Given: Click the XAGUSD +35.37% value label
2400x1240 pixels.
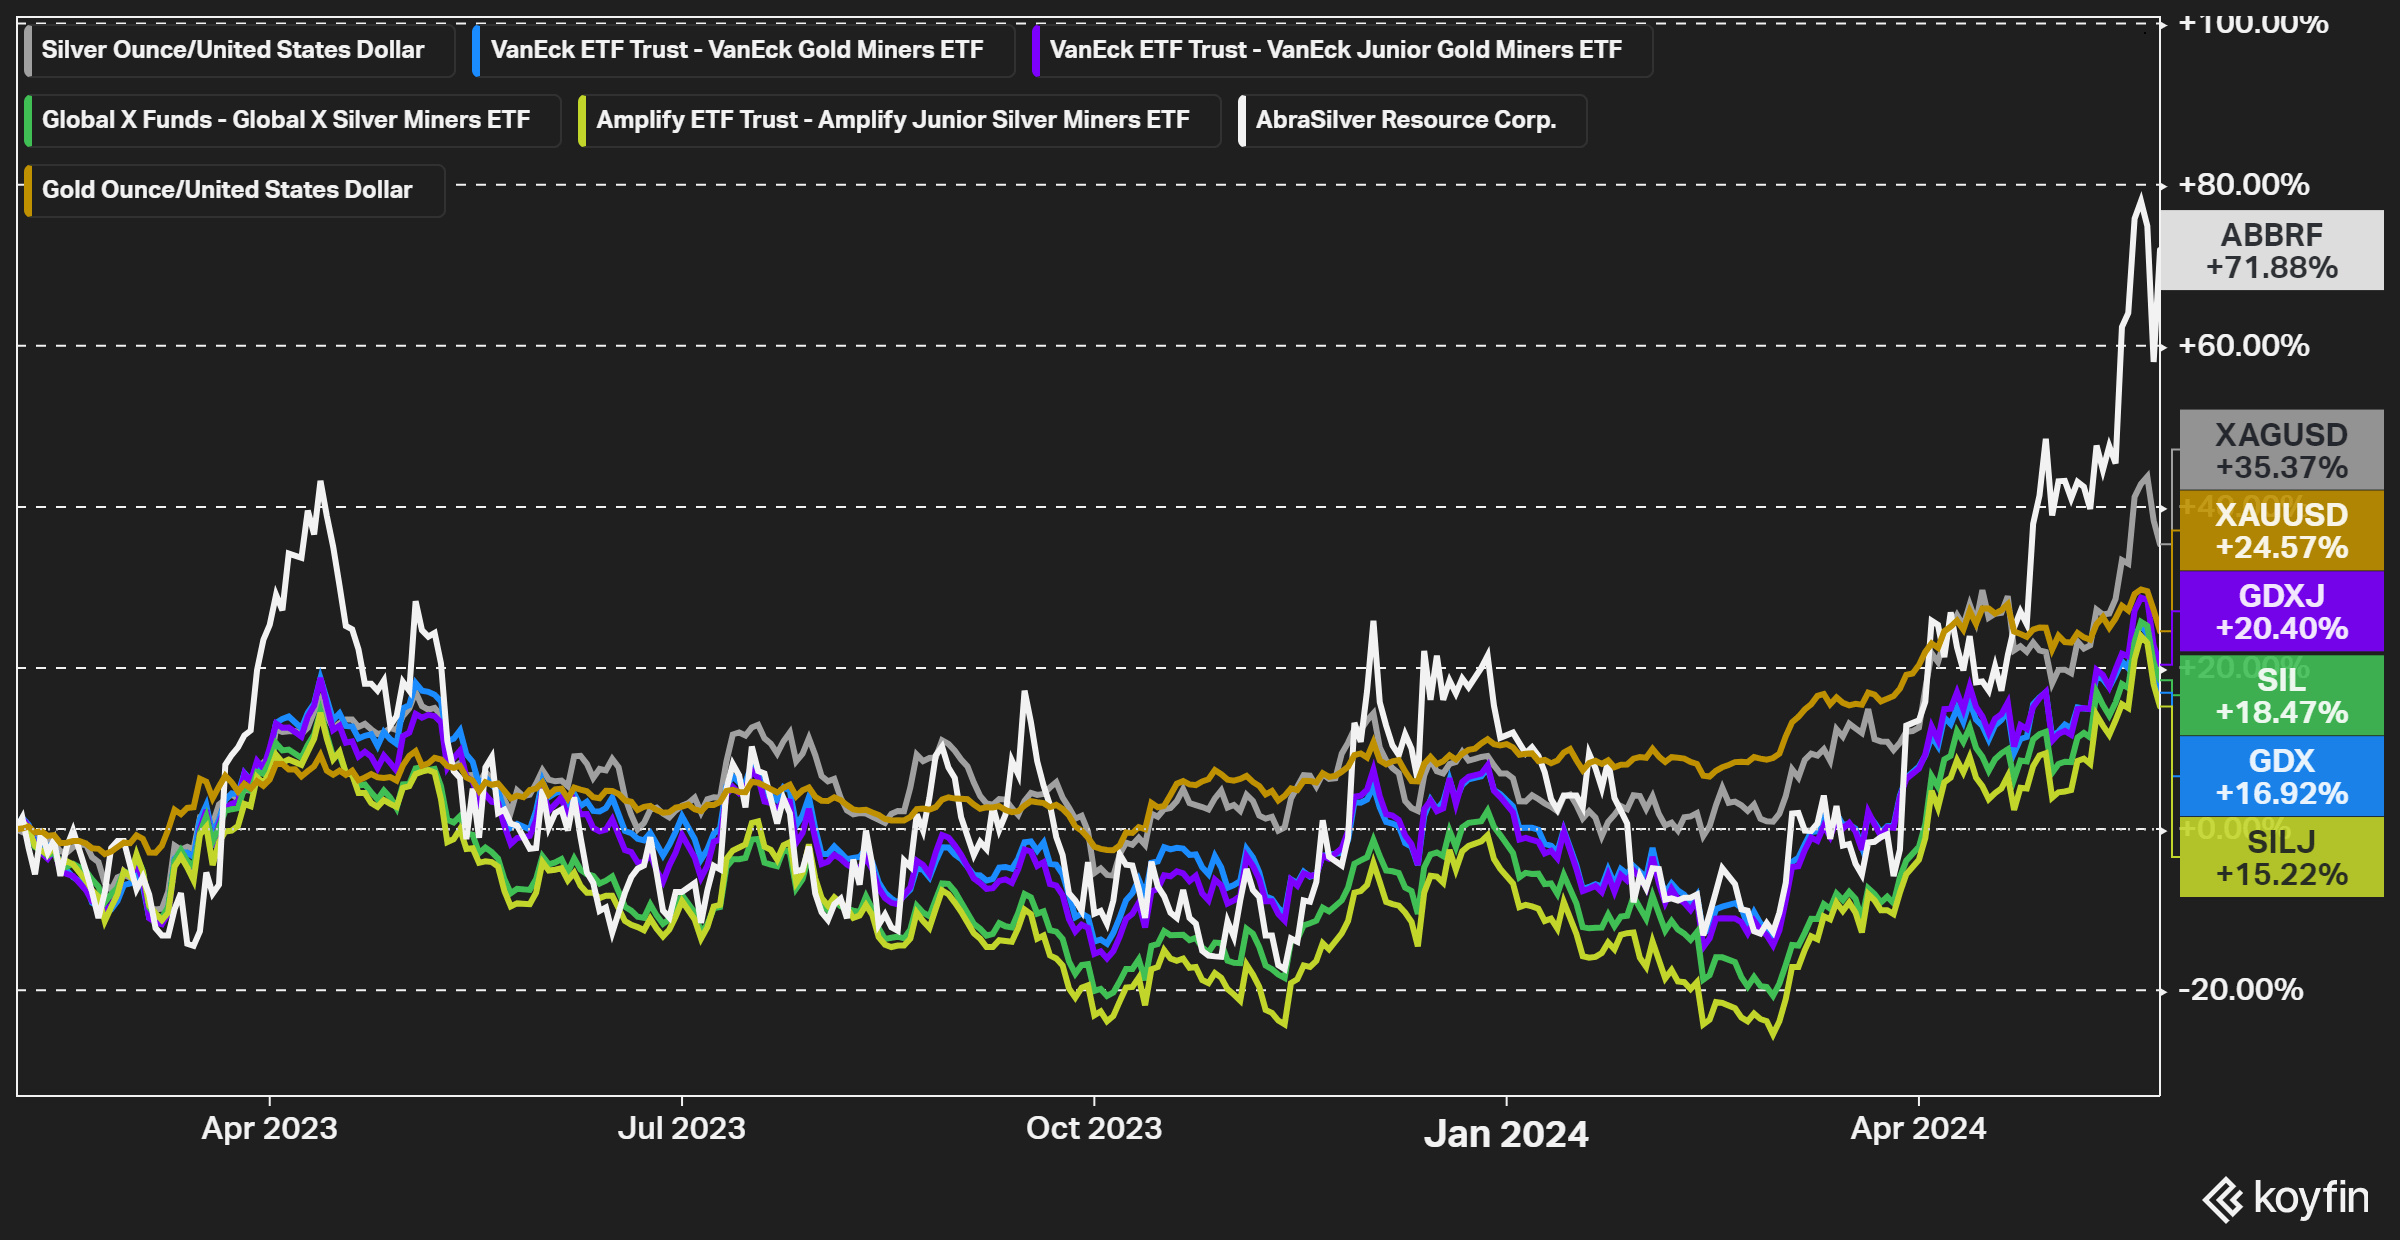Looking at the screenshot, I should (x=2281, y=450).
